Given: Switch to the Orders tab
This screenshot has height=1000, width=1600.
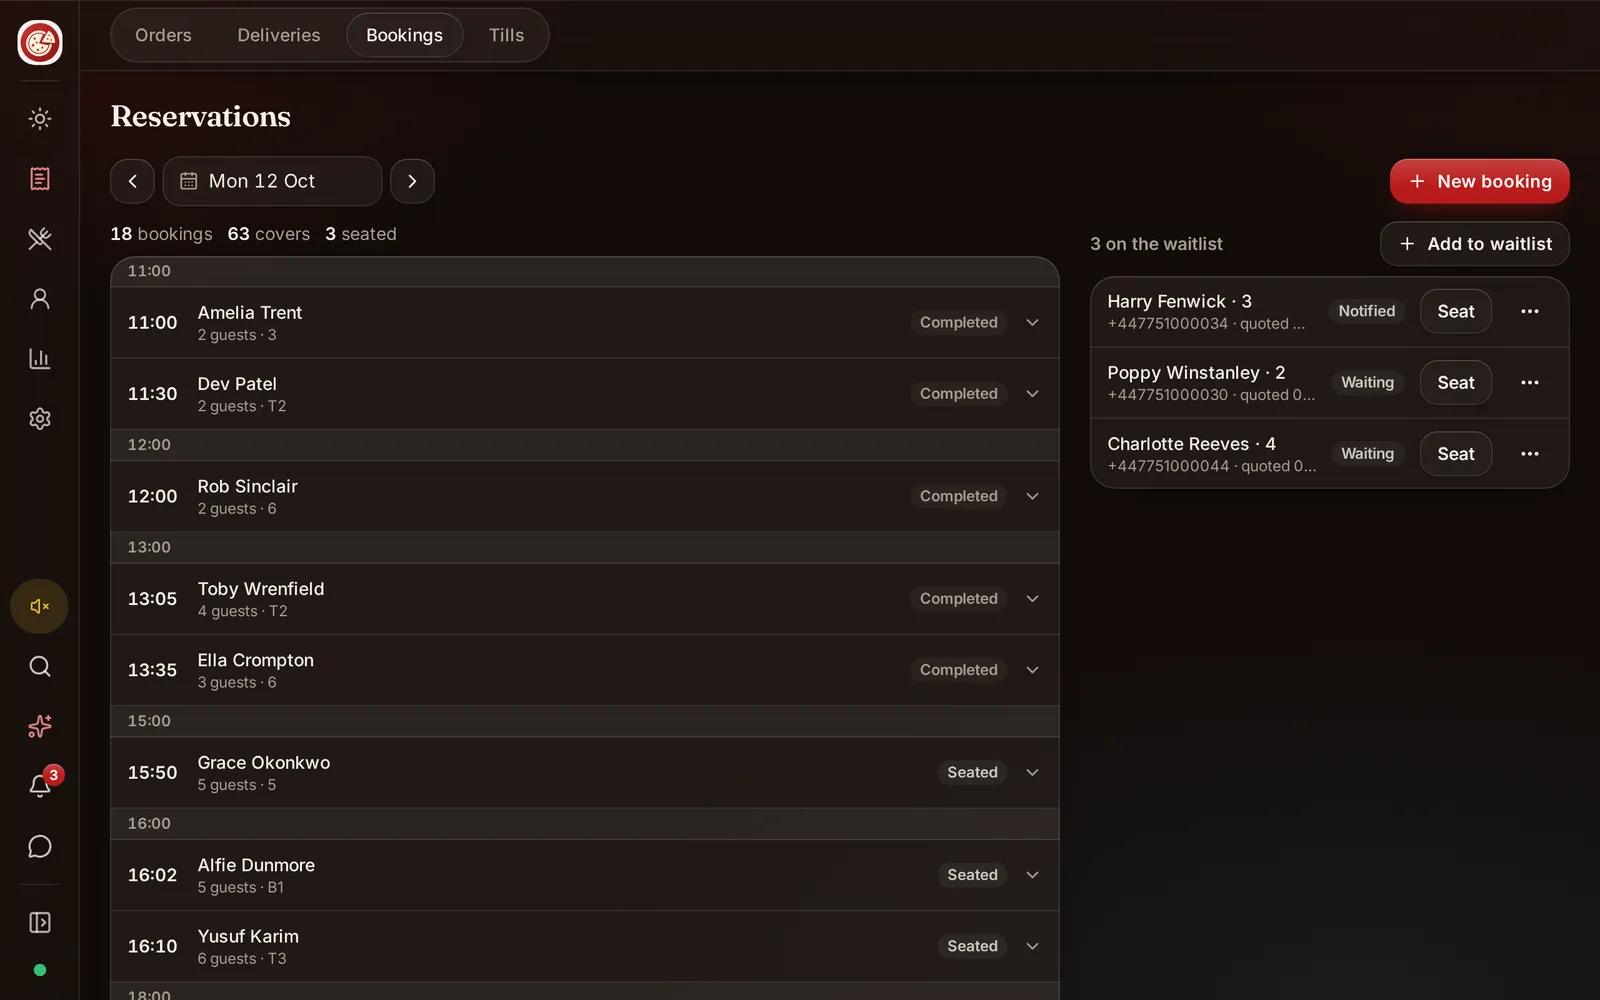Looking at the screenshot, I should pos(163,35).
